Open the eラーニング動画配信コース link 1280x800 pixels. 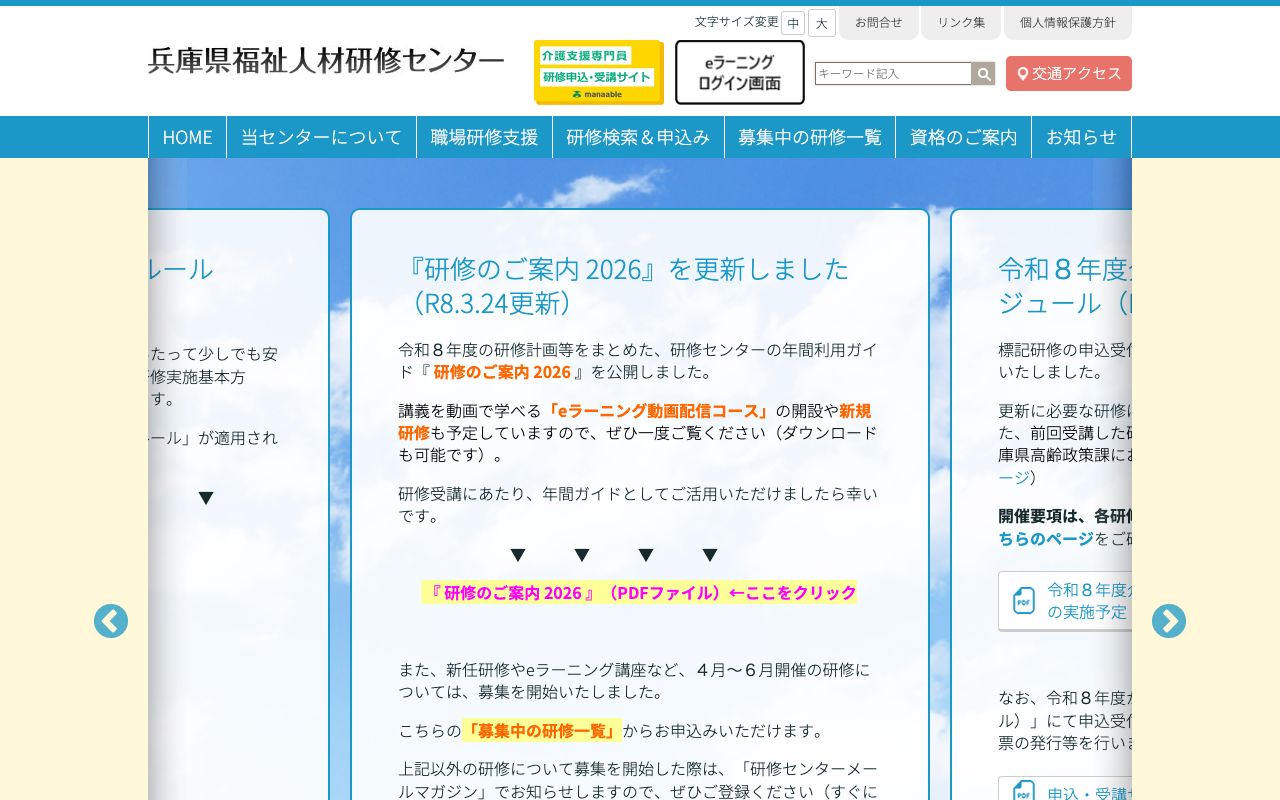659,410
